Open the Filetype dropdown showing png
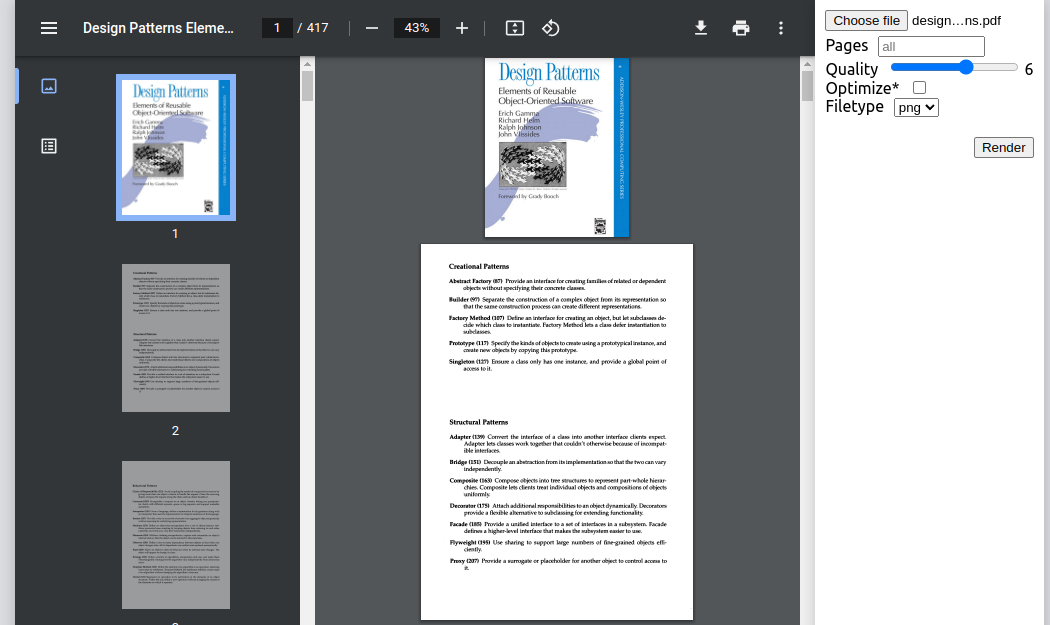 (x=916, y=107)
